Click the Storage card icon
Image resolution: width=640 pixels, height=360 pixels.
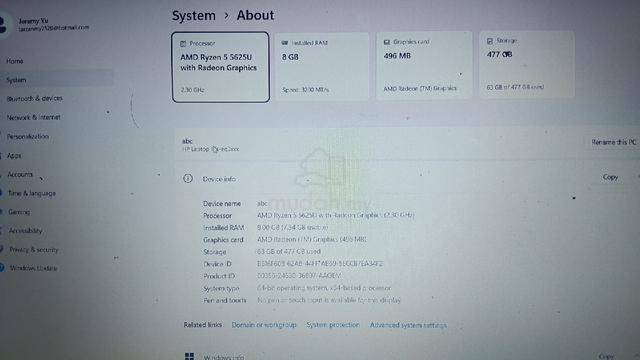[490, 41]
